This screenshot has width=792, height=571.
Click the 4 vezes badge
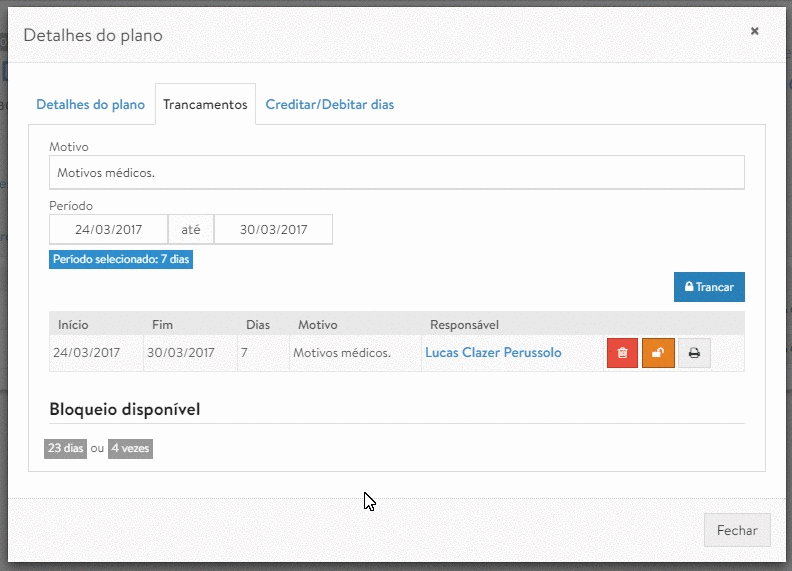pyautogui.click(x=130, y=449)
